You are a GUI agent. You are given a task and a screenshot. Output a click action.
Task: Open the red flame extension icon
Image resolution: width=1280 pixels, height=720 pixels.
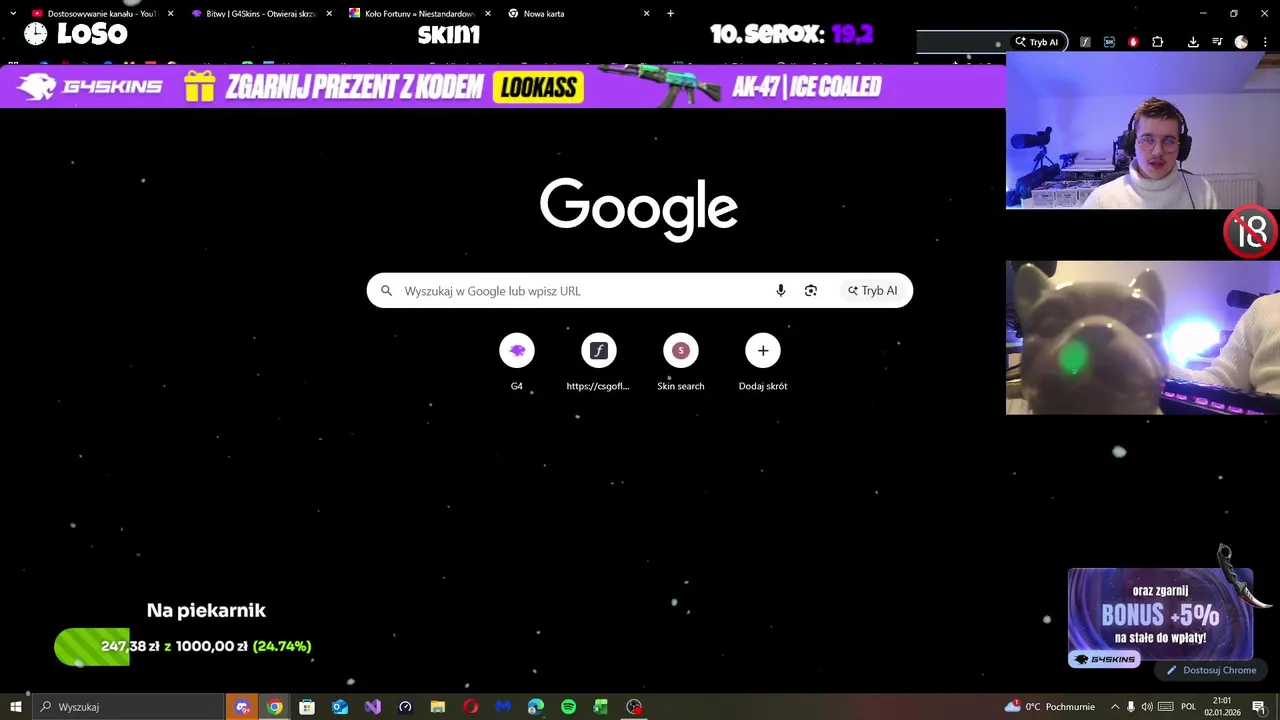1133,42
